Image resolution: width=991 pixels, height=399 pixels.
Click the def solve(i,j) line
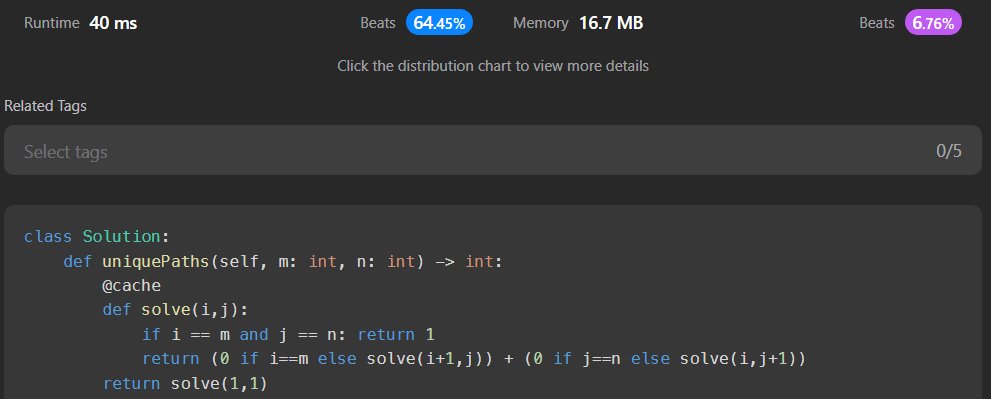click(x=176, y=310)
